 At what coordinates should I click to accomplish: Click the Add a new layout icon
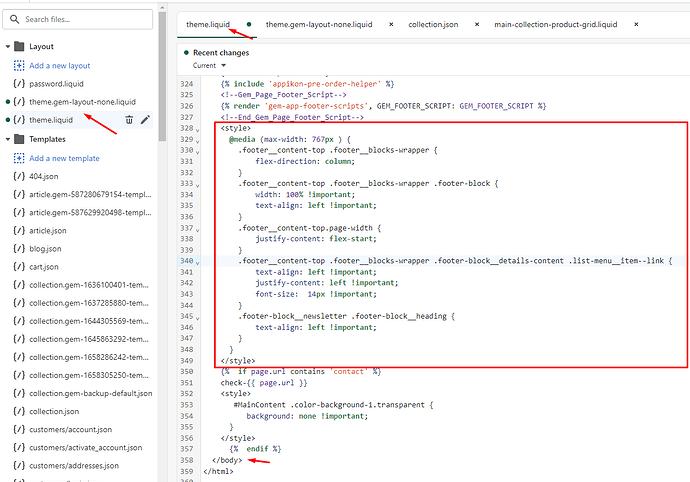pos(19,66)
